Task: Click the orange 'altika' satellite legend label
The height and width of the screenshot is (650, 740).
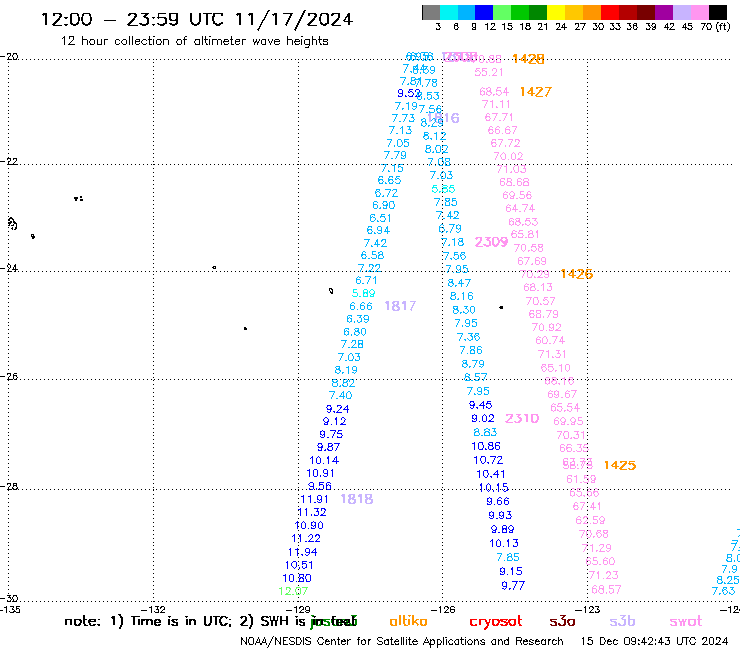Action: coord(408,621)
